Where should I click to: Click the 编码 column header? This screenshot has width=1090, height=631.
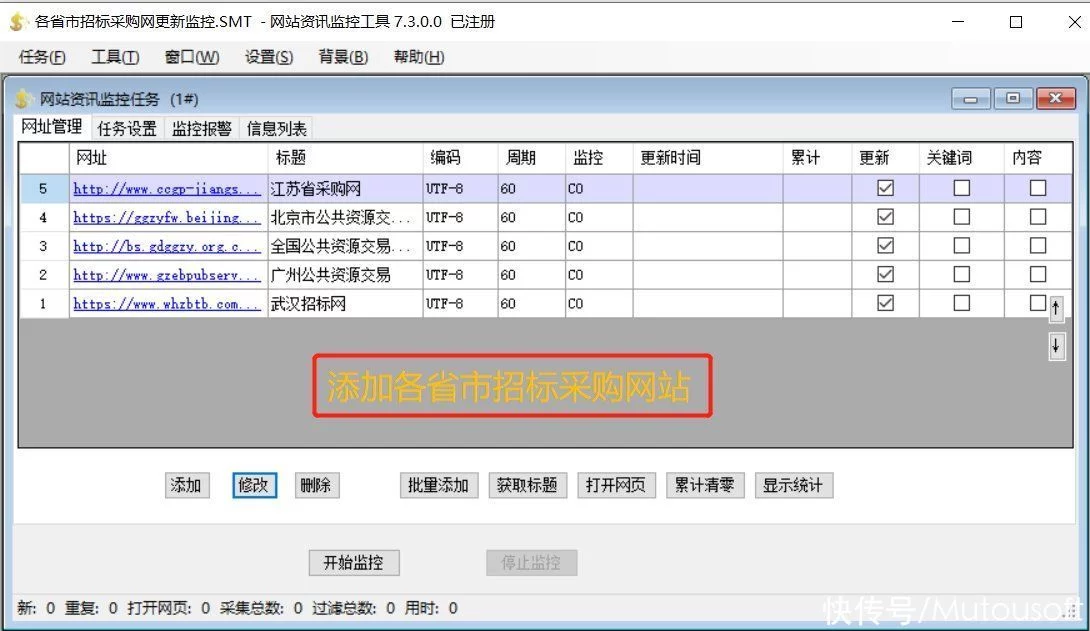(461, 158)
